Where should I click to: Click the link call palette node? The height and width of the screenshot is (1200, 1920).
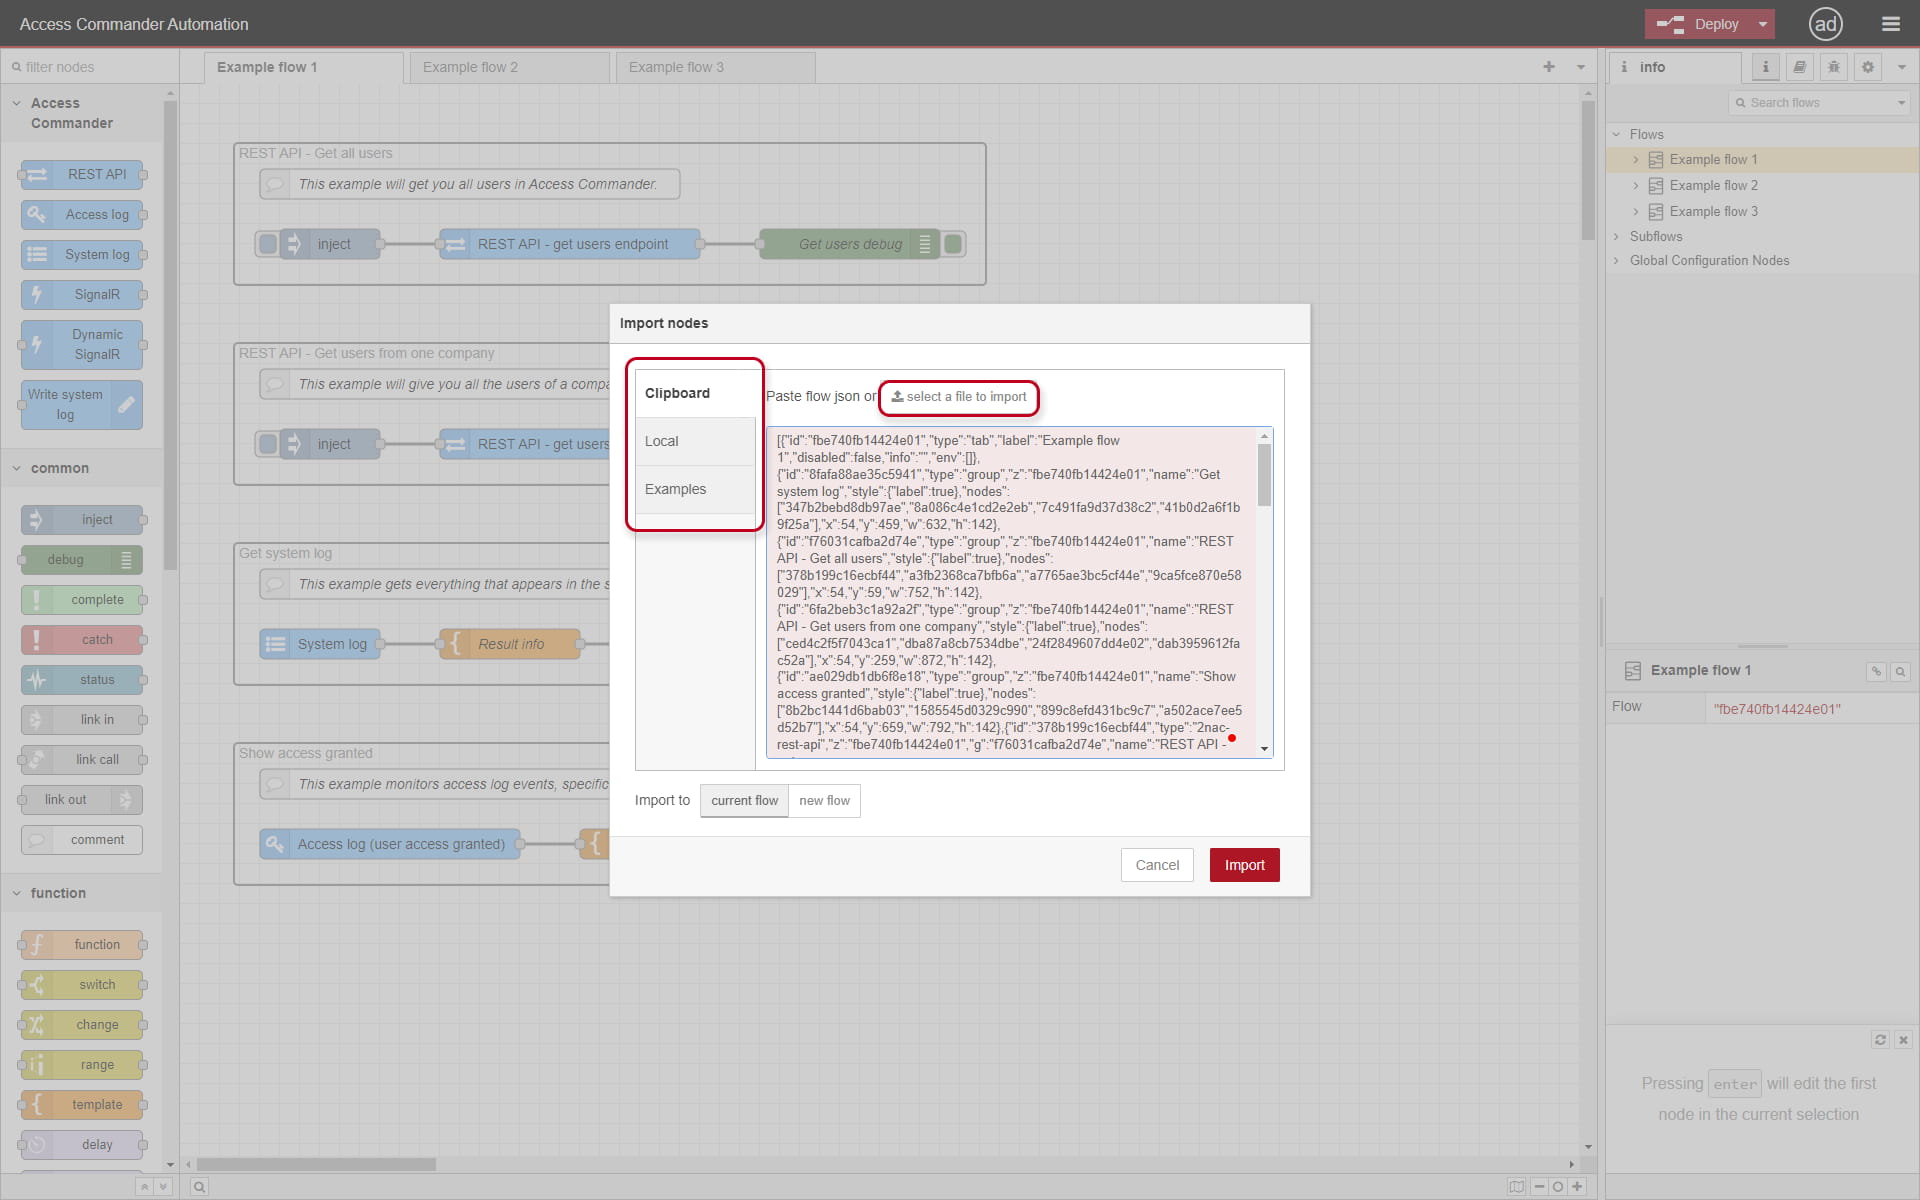[82, 760]
